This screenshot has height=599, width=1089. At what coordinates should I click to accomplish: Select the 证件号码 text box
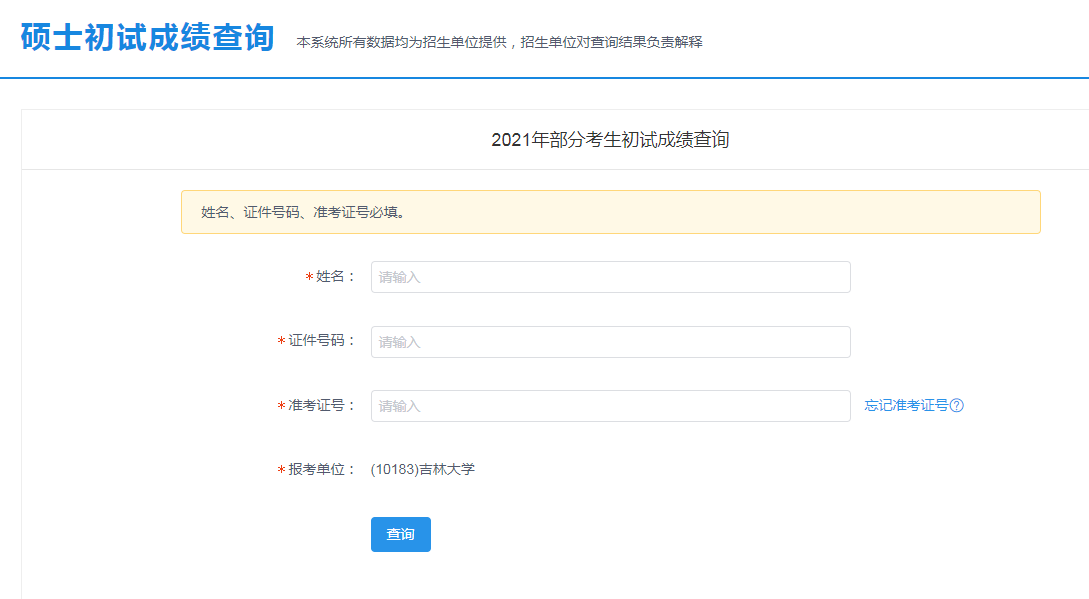[x=610, y=342]
